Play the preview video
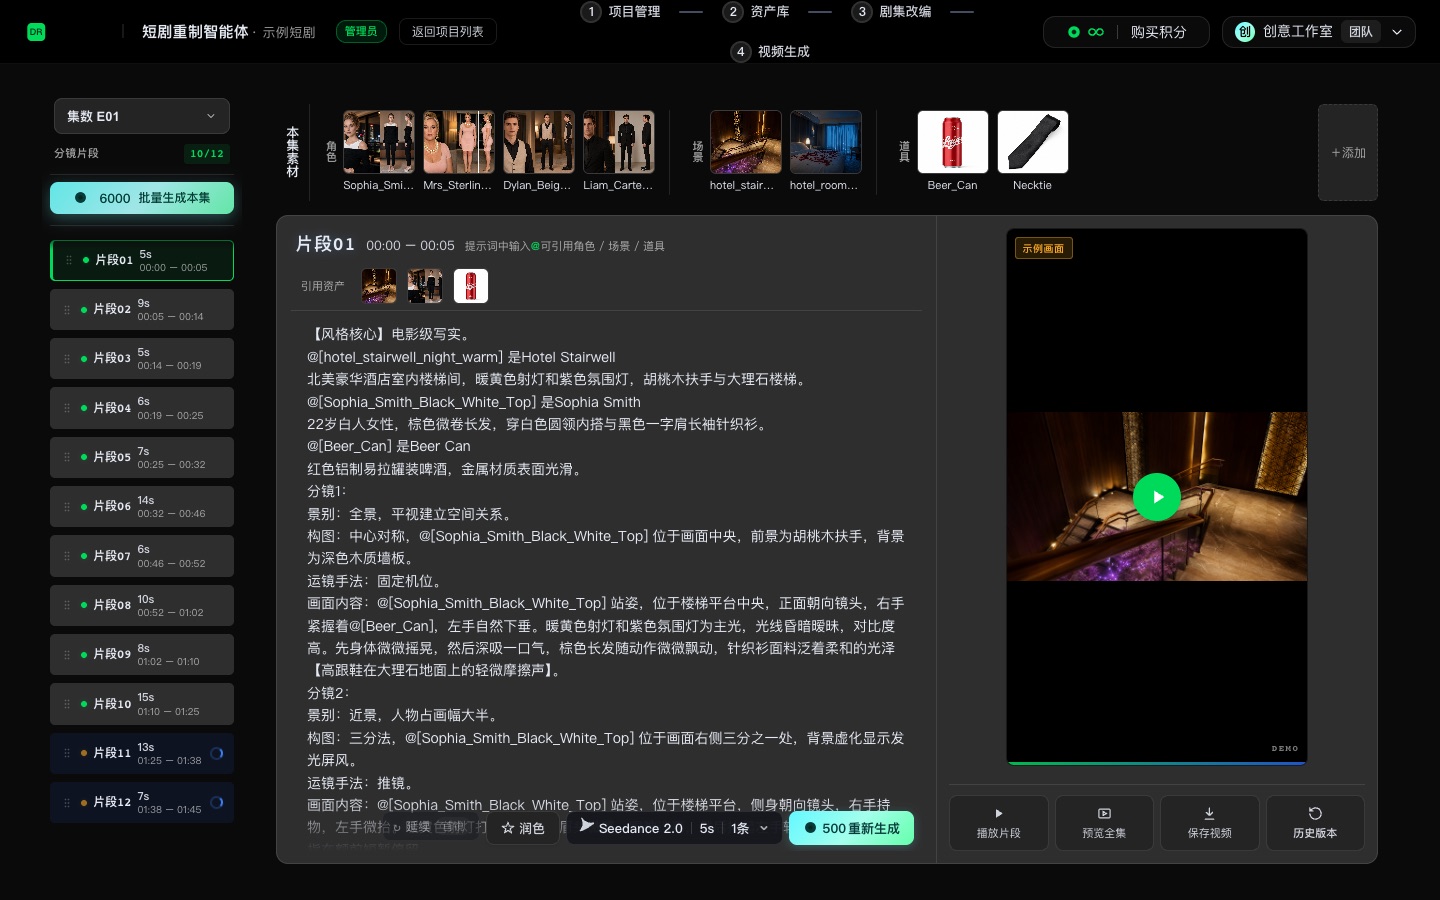Screen dimensions: 1440x900 click(1157, 497)
